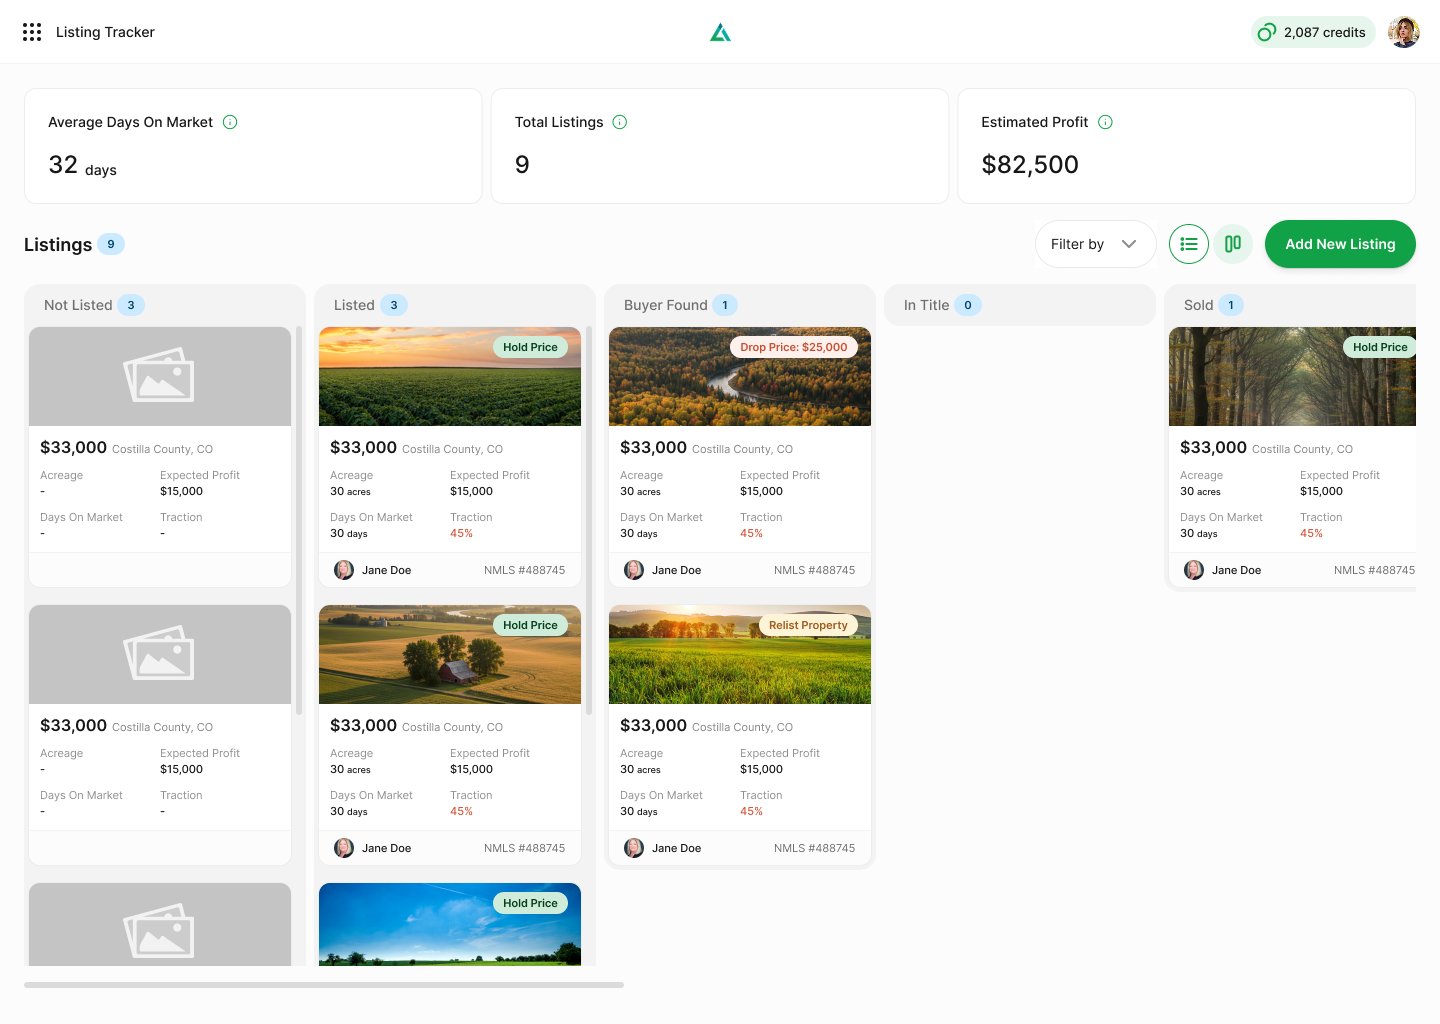Click the Estimated Profit info icon
This screenshot has height=1024, width=1440.
[x=1105, y=122]
